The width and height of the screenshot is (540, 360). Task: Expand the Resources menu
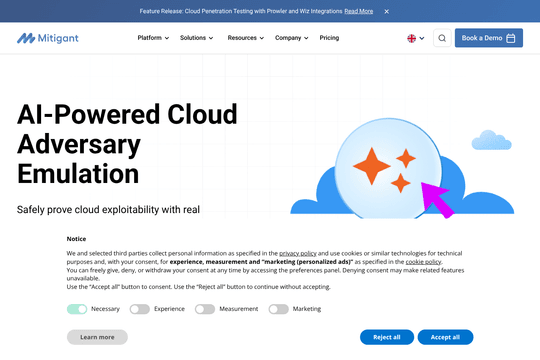click(246, 38)
